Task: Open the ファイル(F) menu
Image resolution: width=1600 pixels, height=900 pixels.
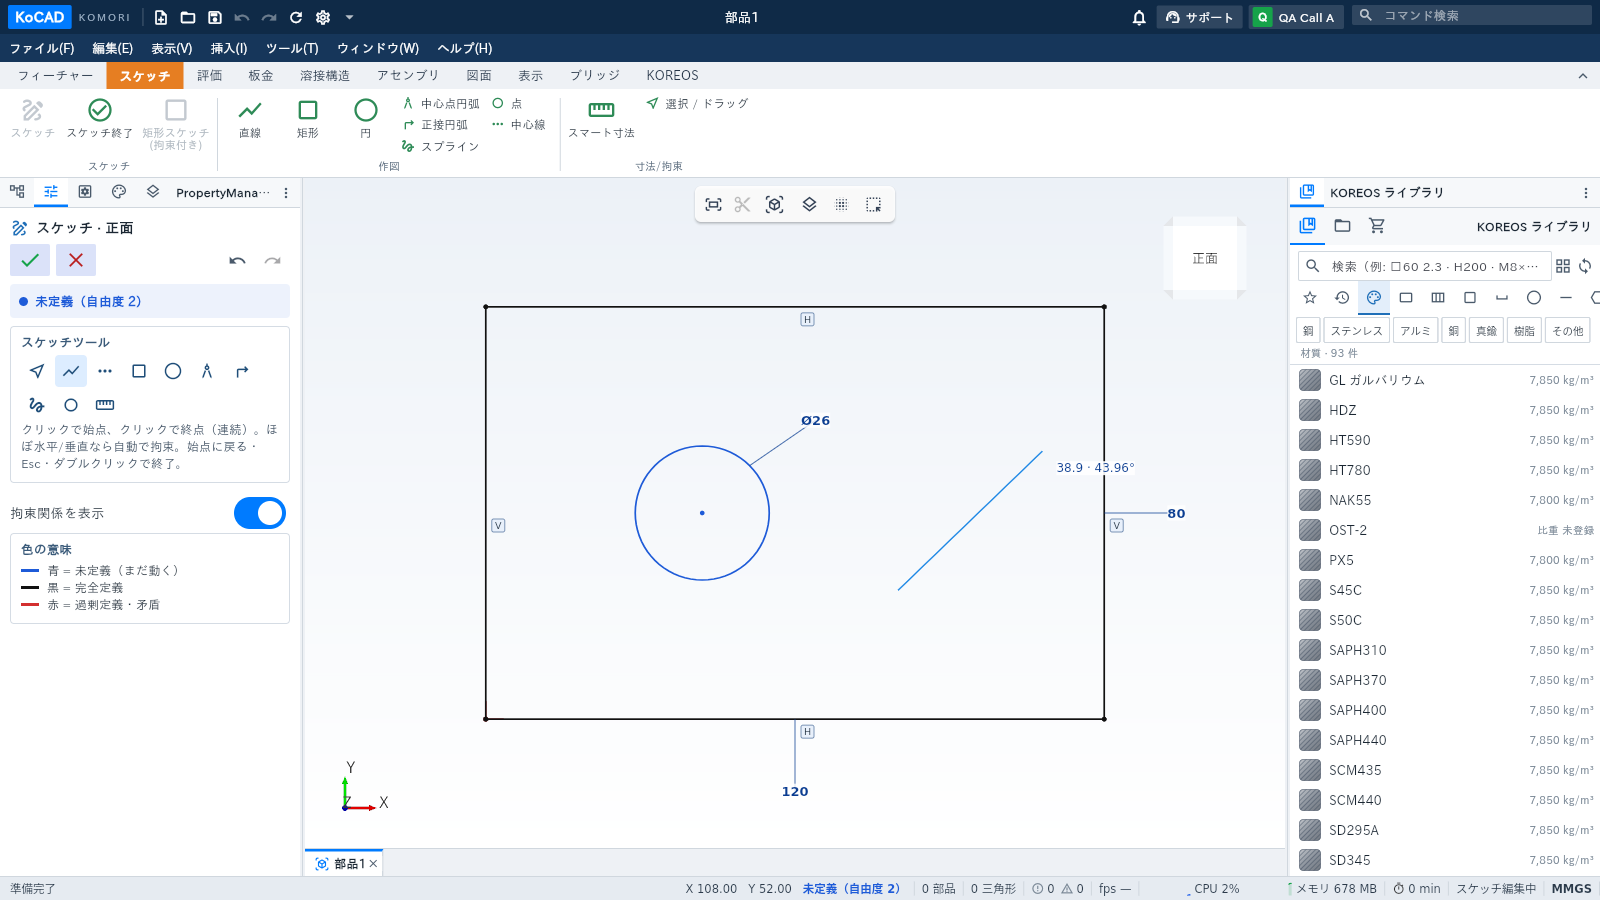Action: pos(42,48)
